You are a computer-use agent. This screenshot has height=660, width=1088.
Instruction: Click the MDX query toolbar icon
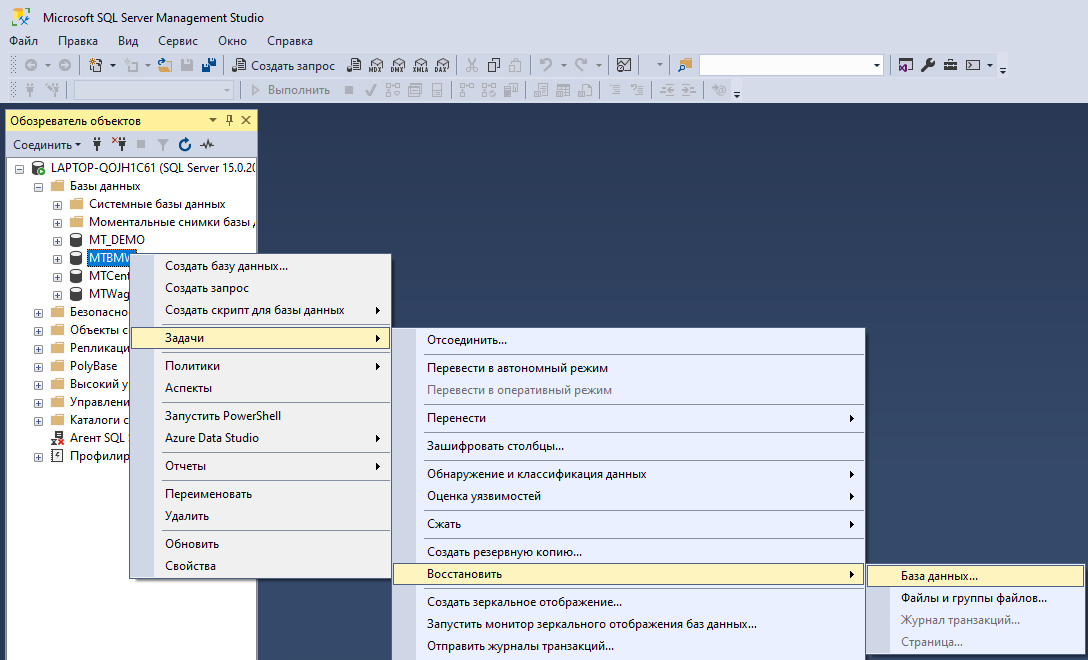point(376,66)
